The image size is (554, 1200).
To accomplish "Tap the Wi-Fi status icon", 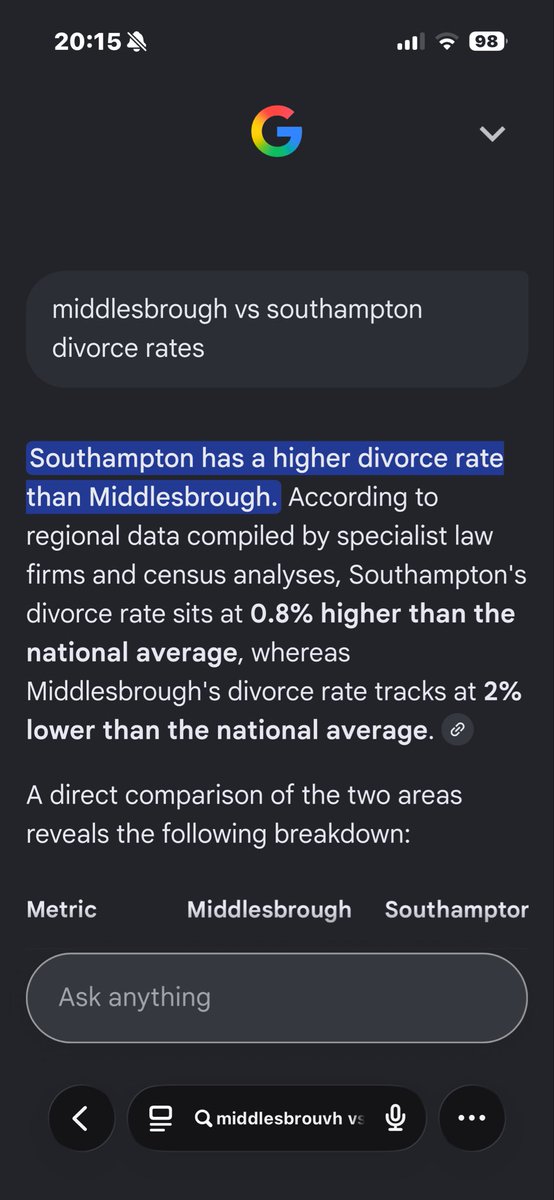I will click(x=446, y=42).
